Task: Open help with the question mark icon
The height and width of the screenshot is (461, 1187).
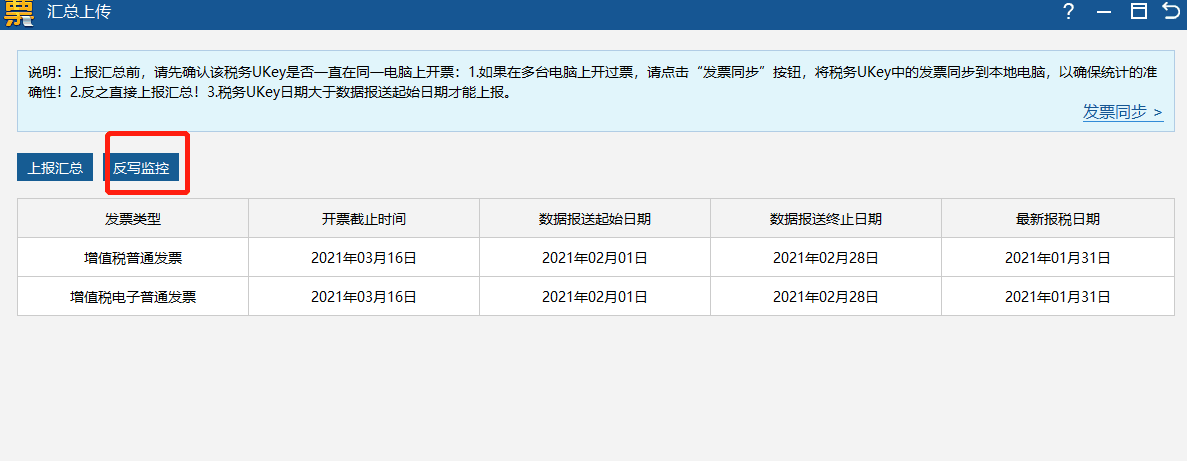Action: [x=1069, y=12]
